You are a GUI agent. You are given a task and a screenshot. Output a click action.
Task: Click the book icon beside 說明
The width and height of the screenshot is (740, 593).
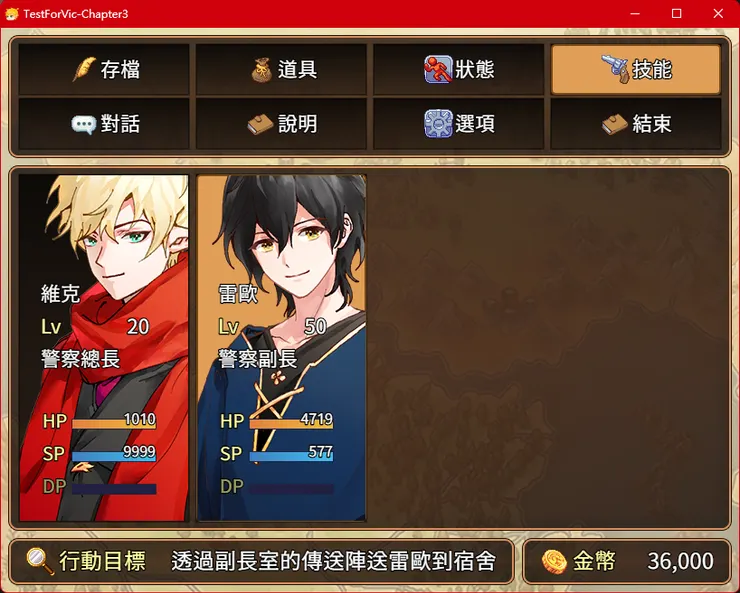click(x=261, y=124)
